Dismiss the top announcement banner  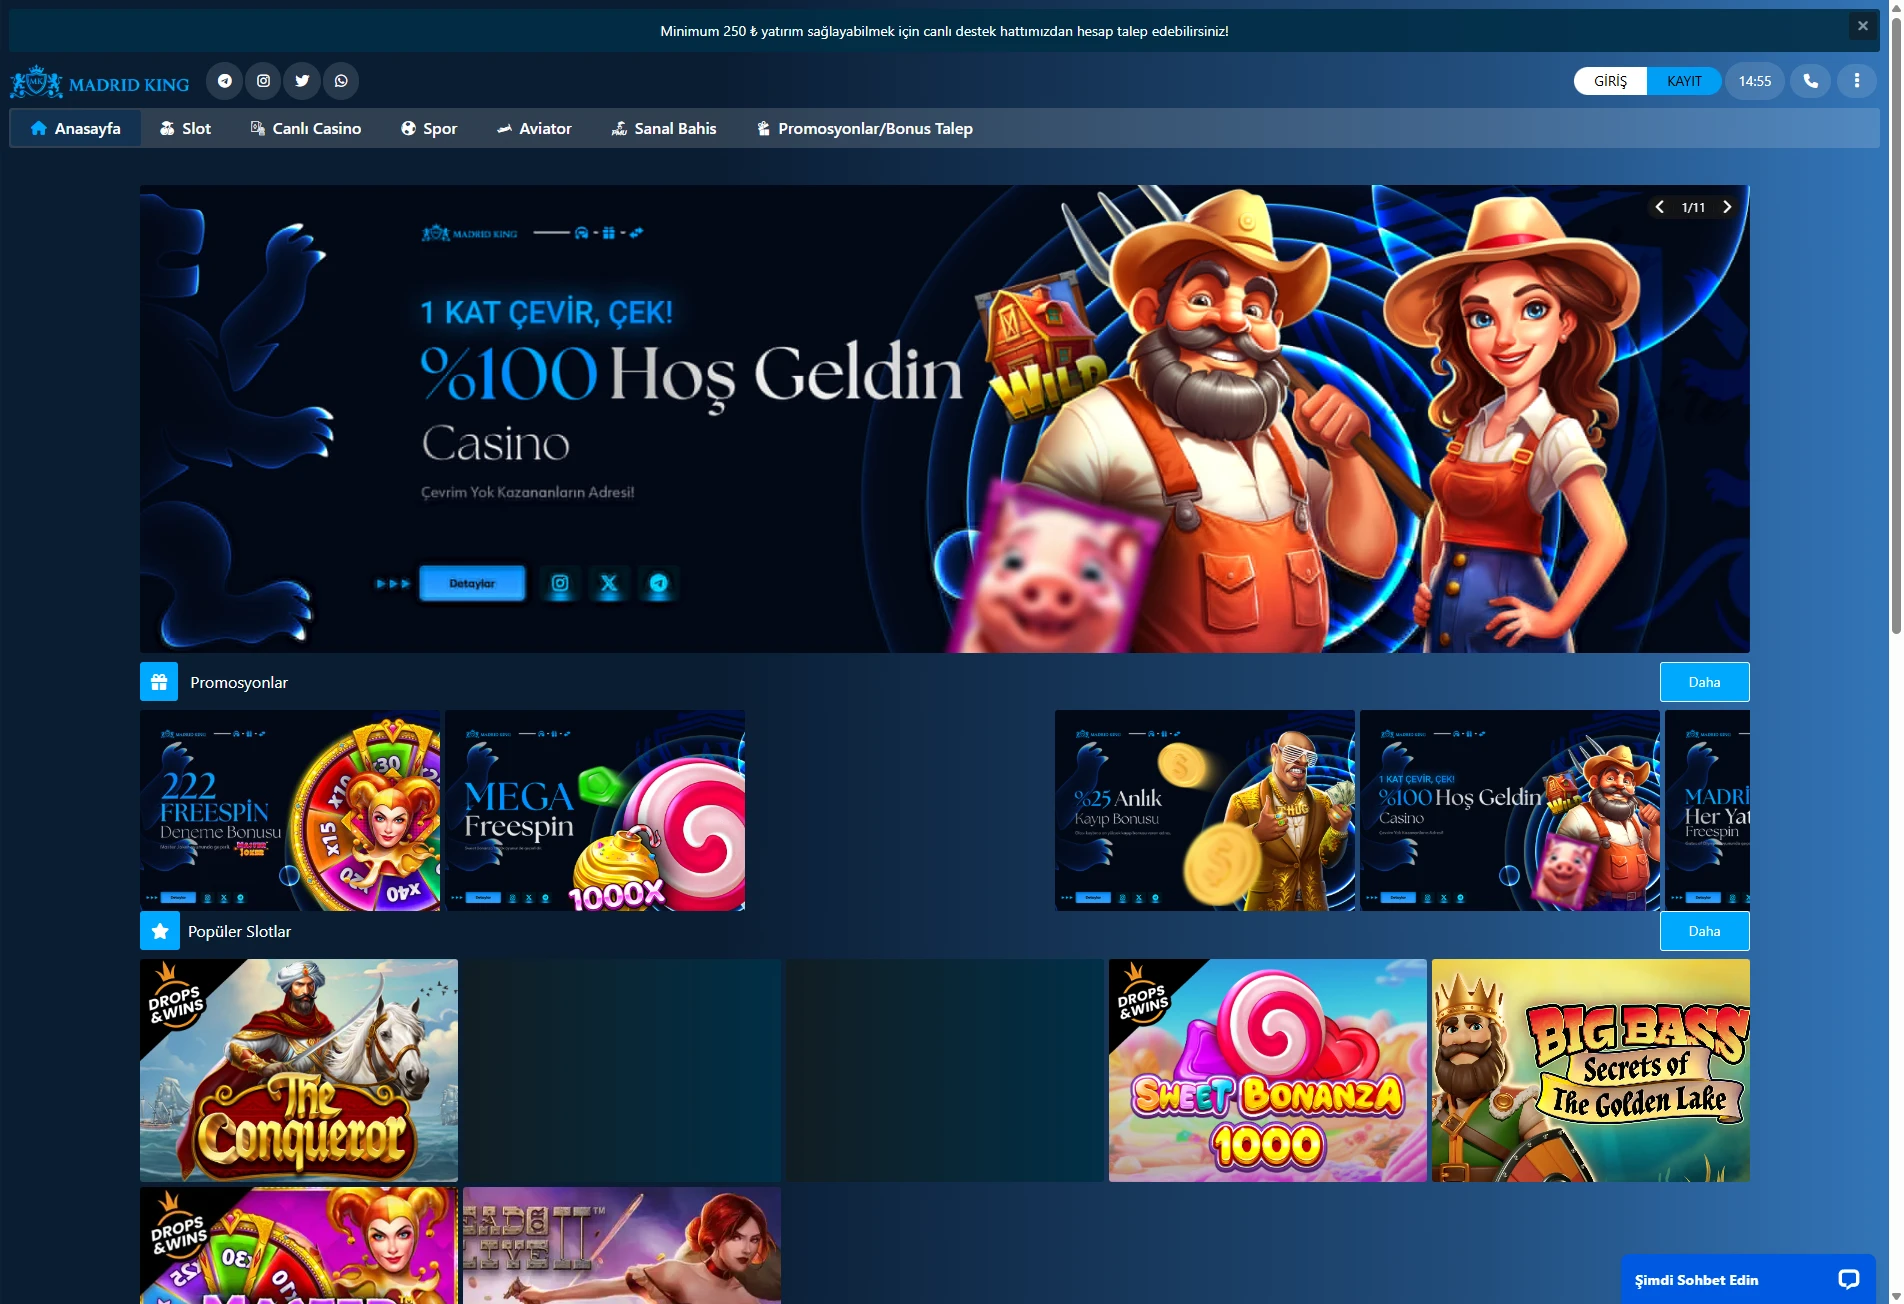[x=1862, y=27]
